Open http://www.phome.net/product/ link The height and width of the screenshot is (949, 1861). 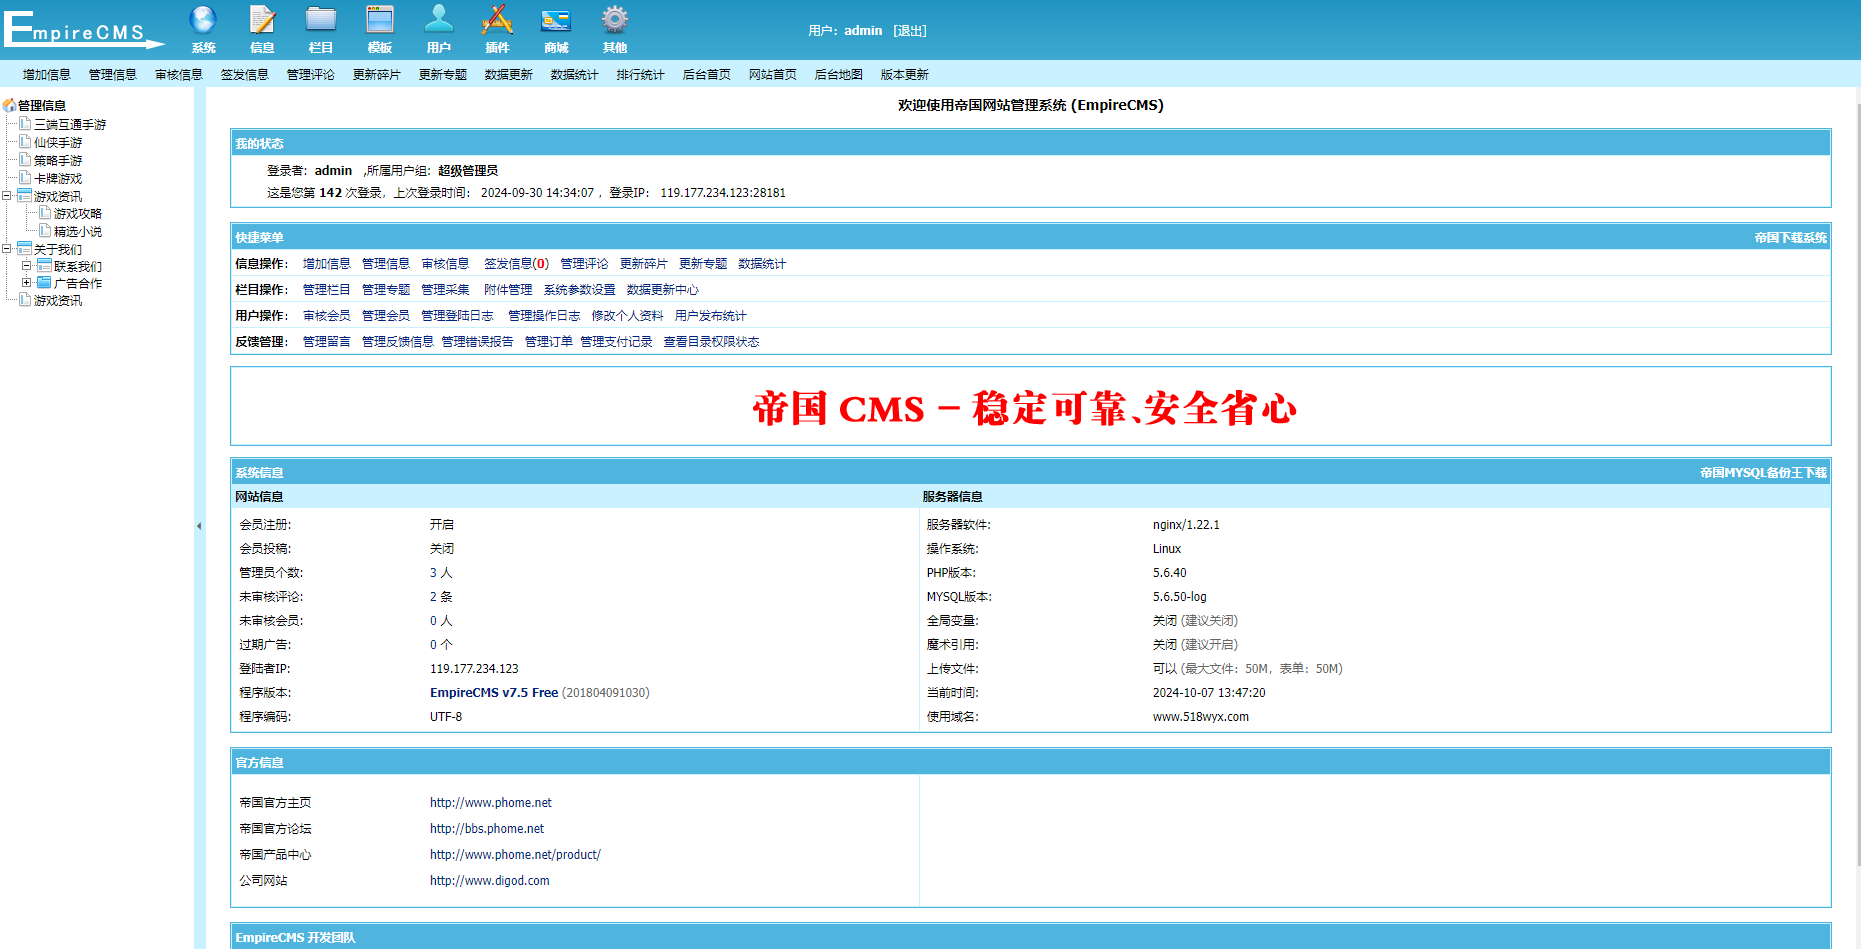point(516,855)
